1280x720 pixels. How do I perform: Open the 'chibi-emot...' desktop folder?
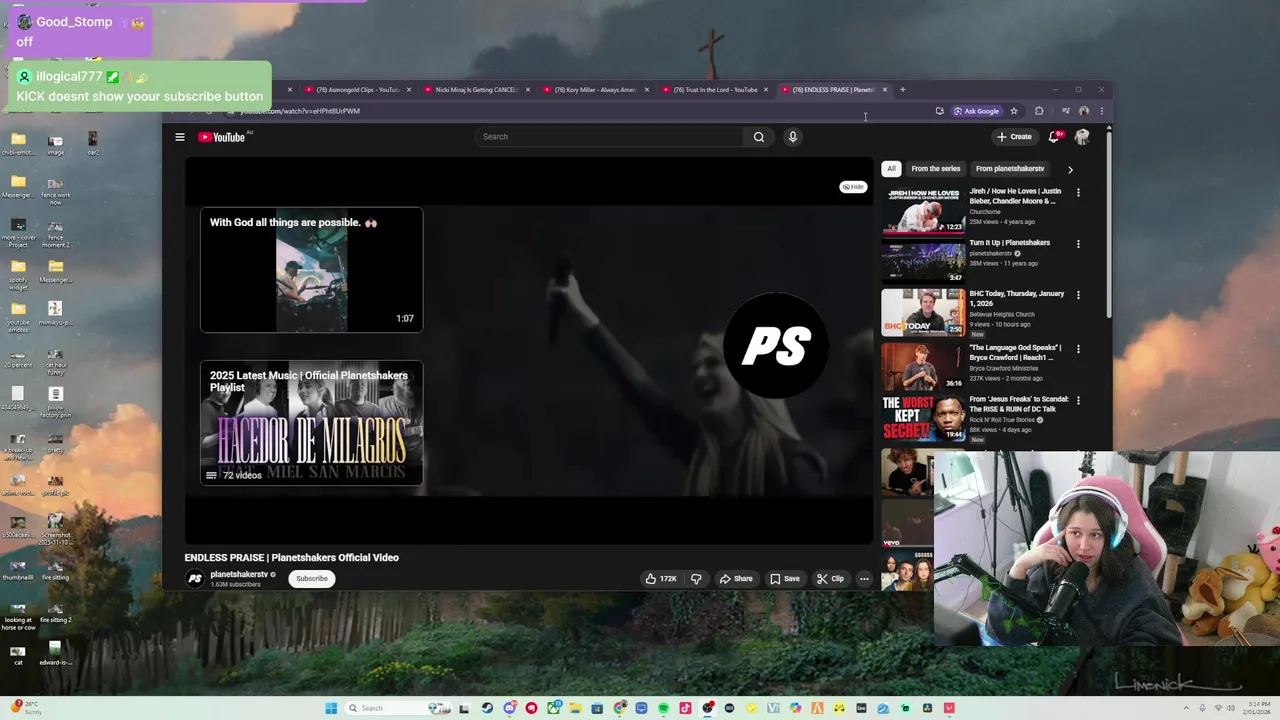pyautogui.click(x=18, y=144)
